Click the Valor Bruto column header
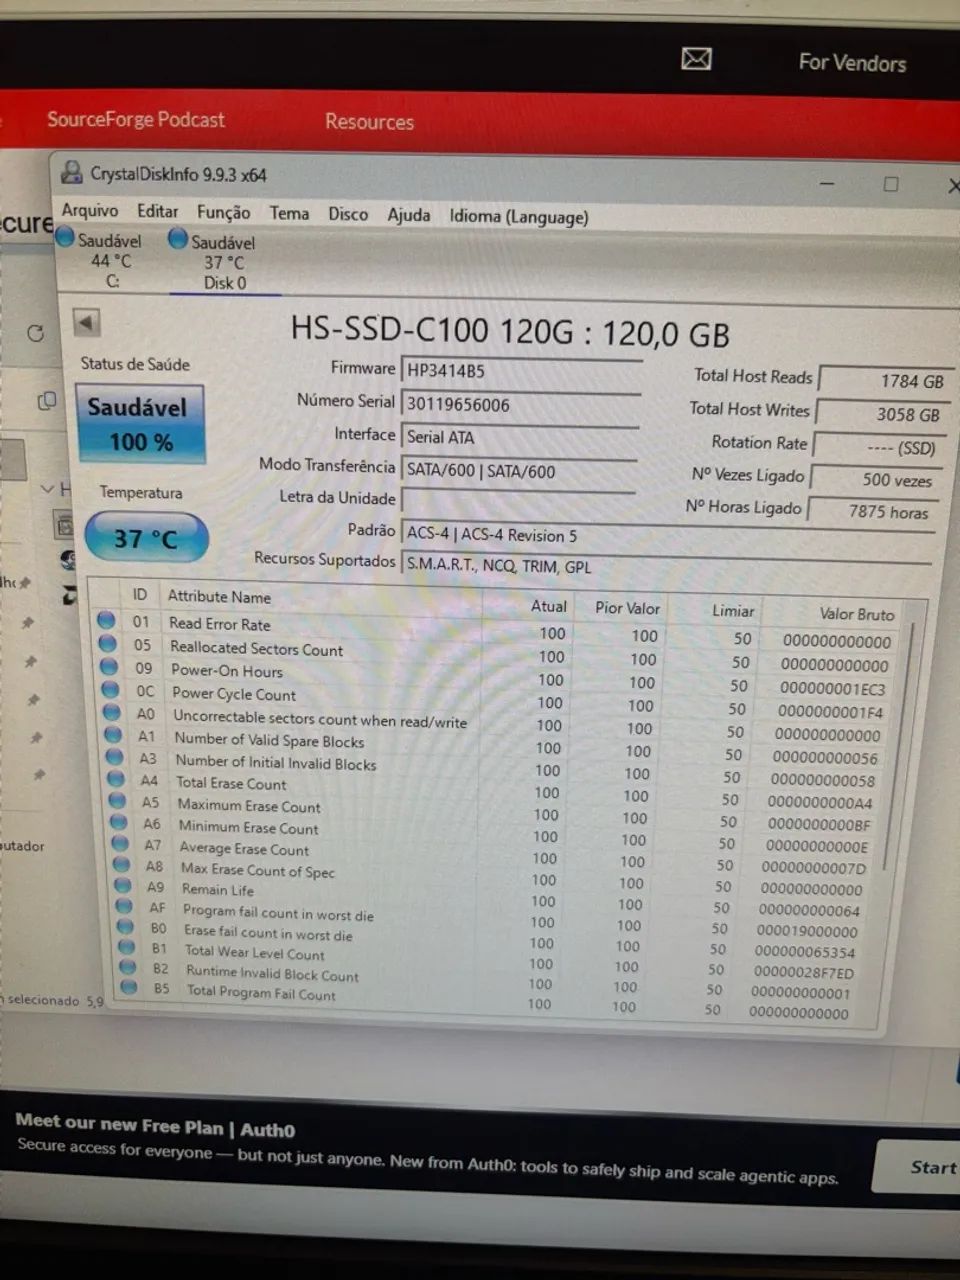This screenshot has width=960, height=1280. click(857, 614)
